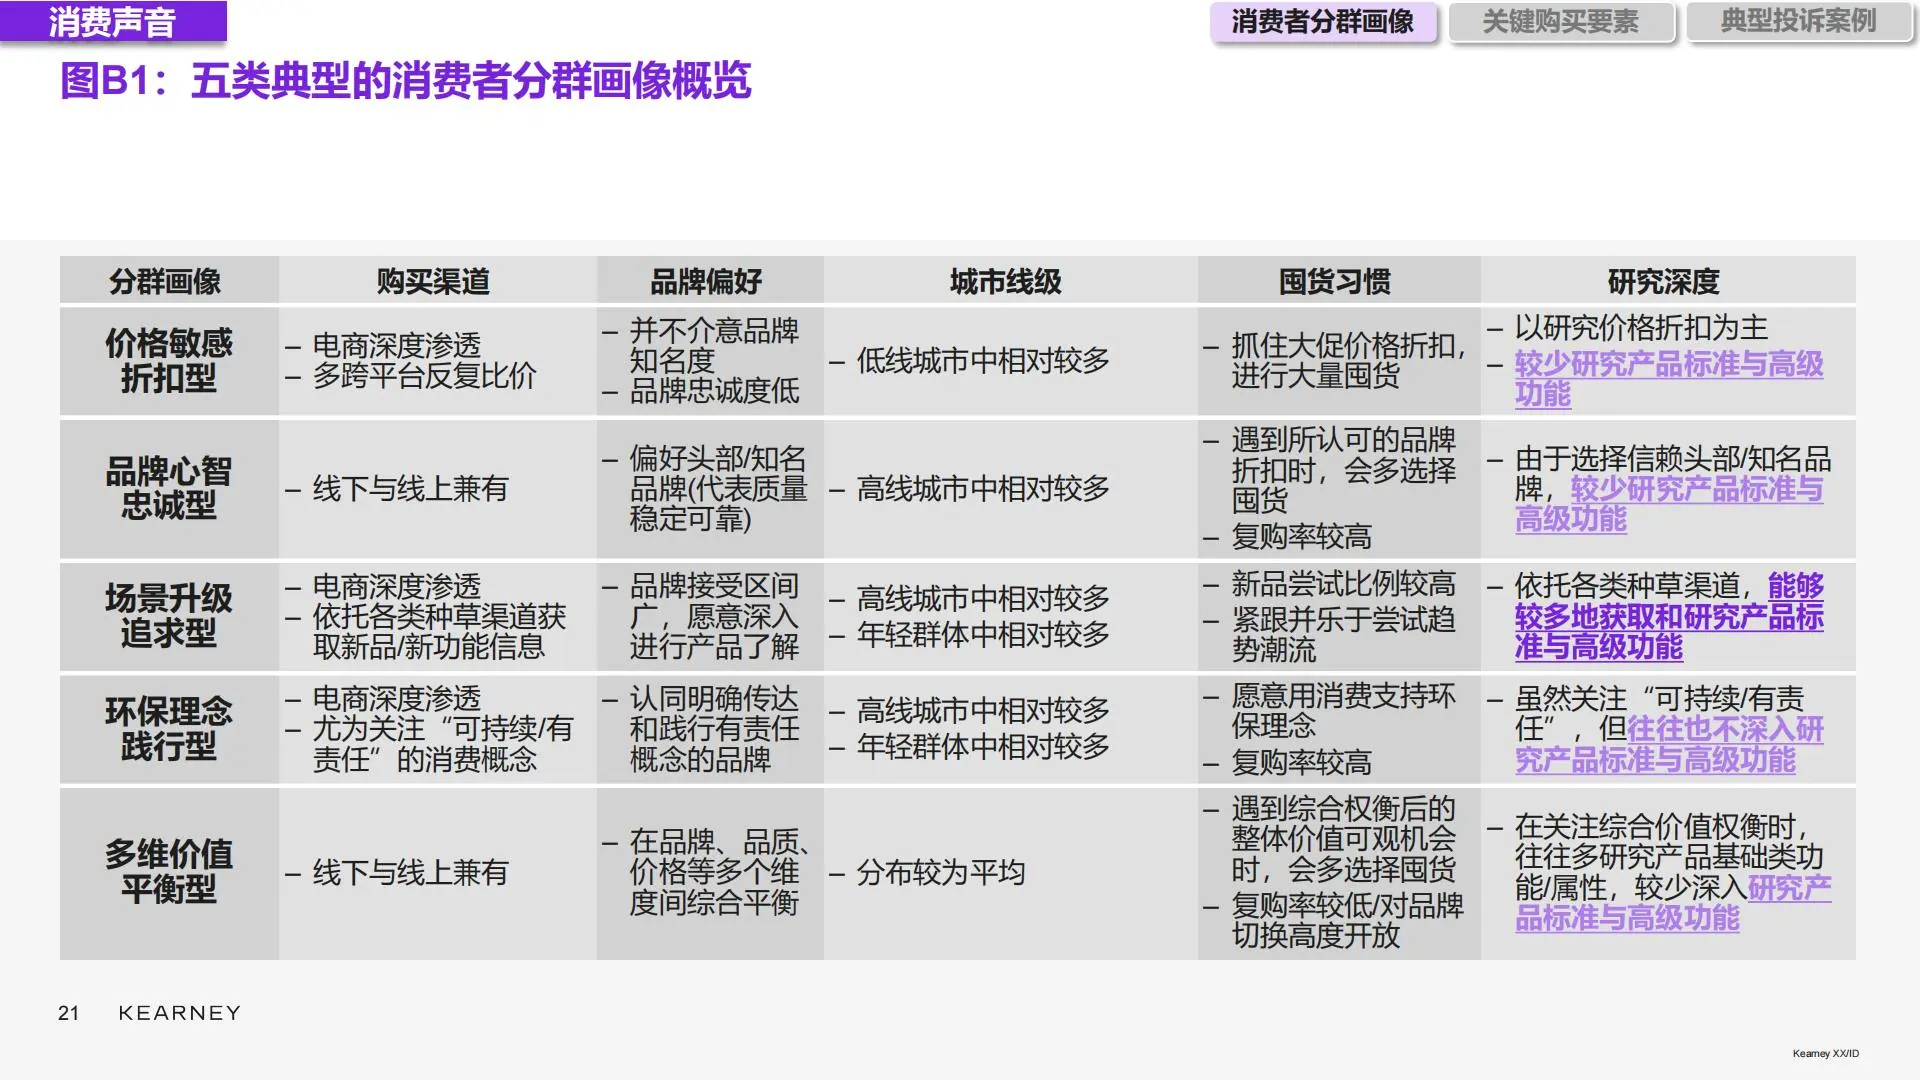
Task: Click the text 依托各类种草渠道获取新品/新功能信息
Action: click(x=439, y=632)
